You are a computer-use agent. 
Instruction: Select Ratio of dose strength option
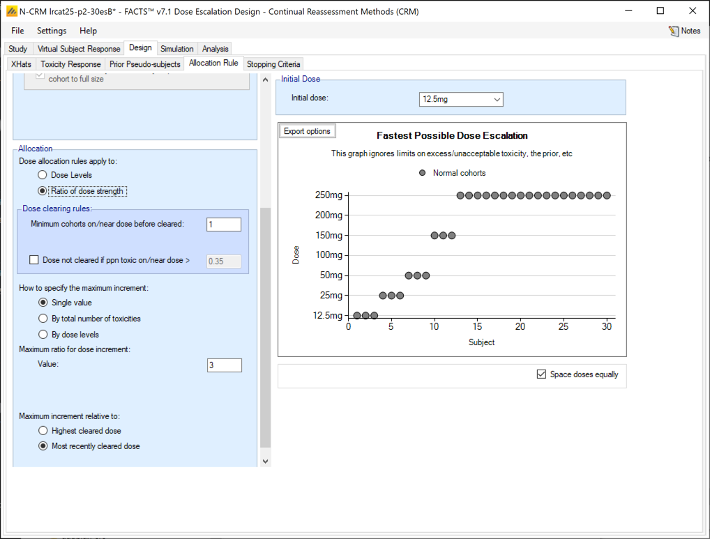point(42,190)
